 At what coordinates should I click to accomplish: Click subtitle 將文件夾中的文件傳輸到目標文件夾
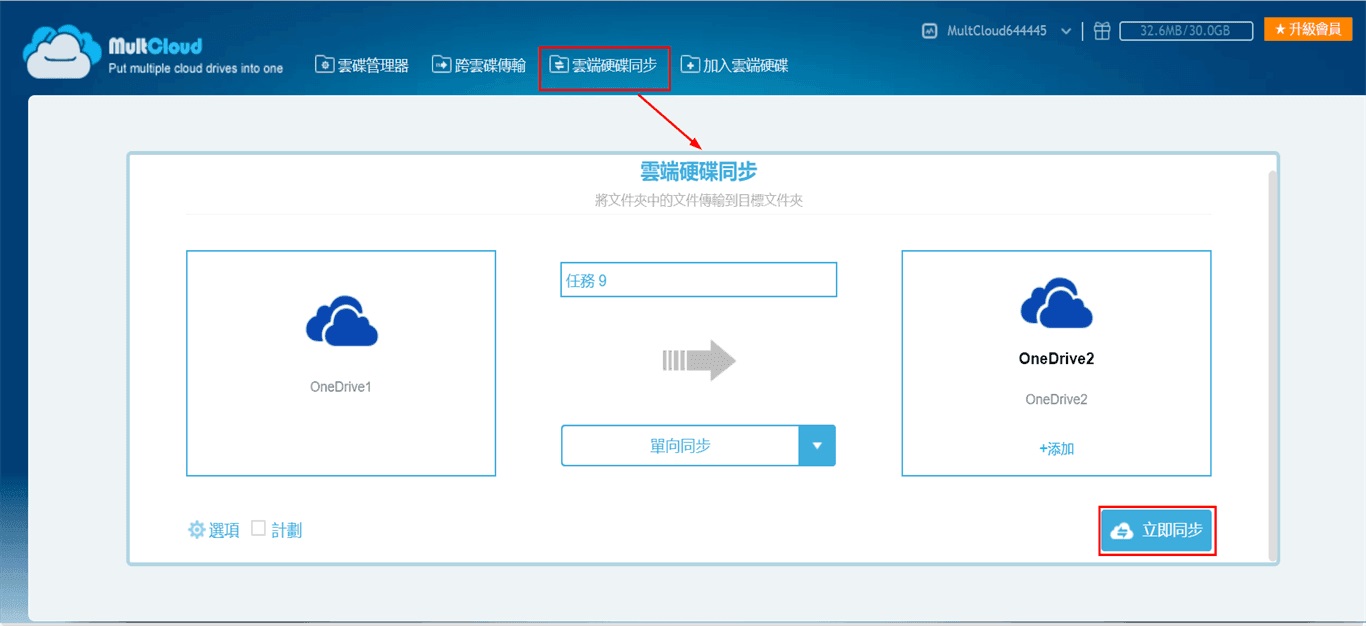coord(698,200)
